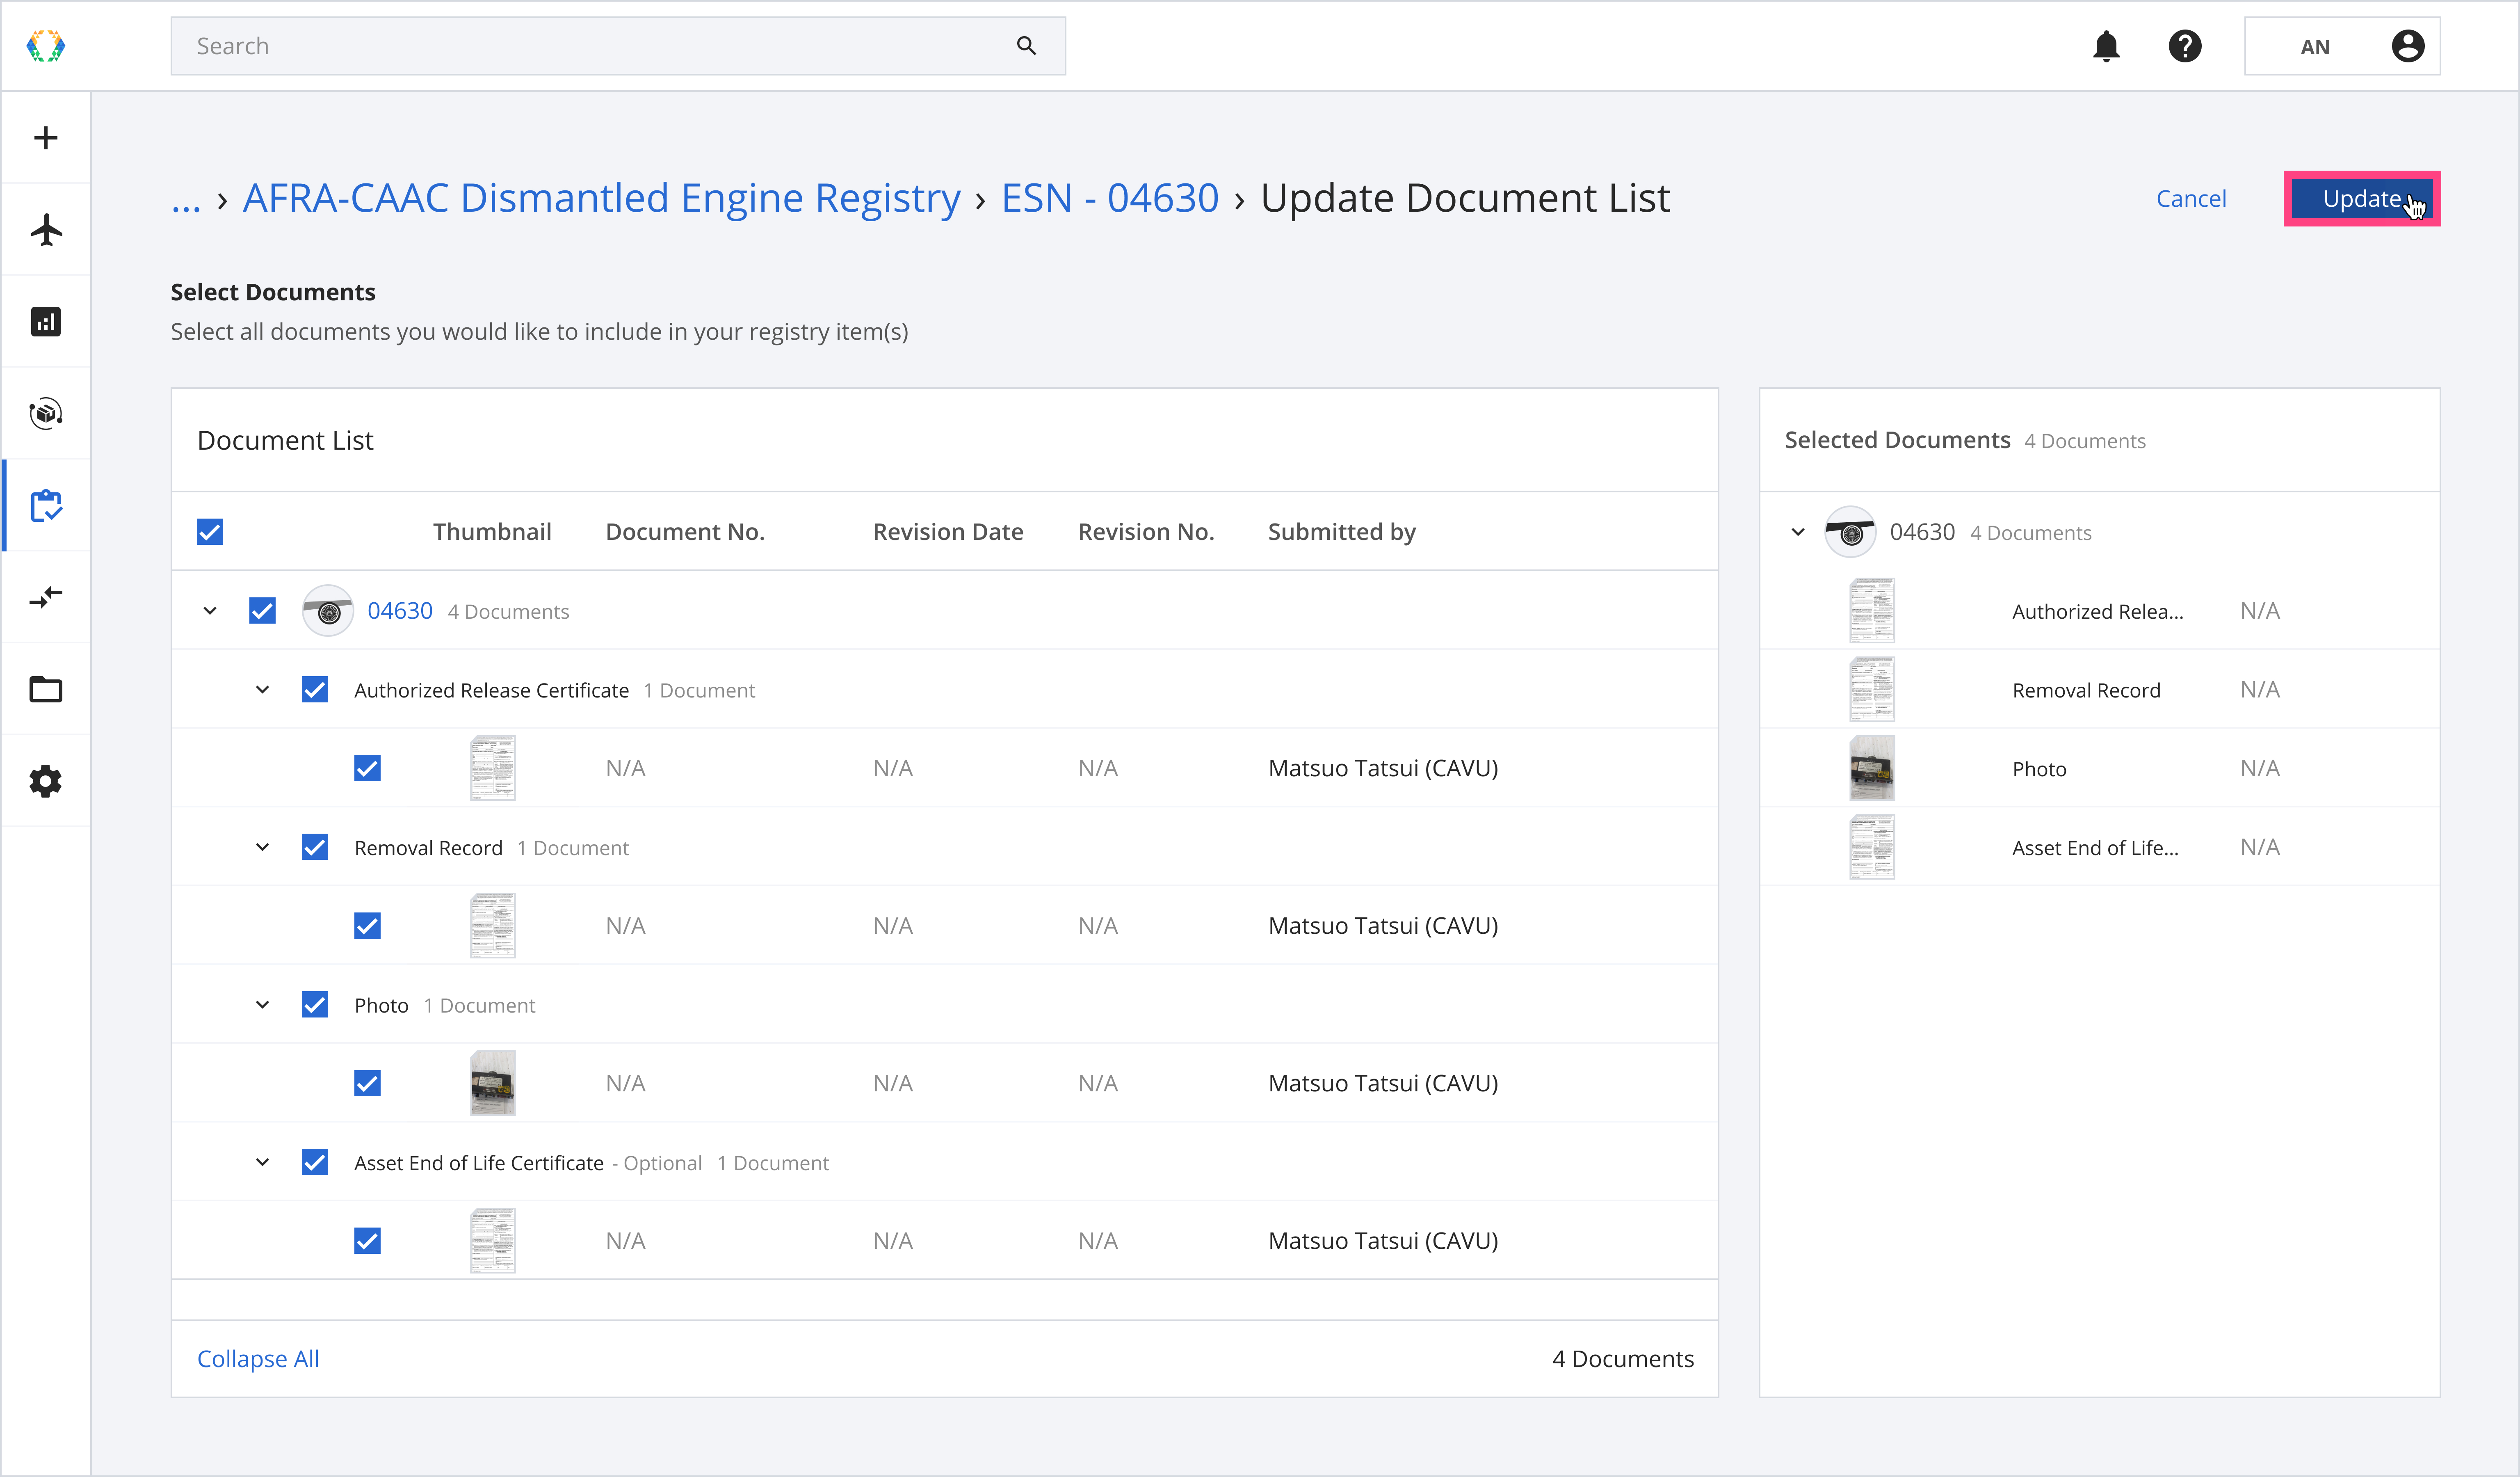Go to AFRA-CAAC Dismantled Engine Registry breadcrumb
2520x1477 pixels.
pyautogui.click(x=601, y=198)
